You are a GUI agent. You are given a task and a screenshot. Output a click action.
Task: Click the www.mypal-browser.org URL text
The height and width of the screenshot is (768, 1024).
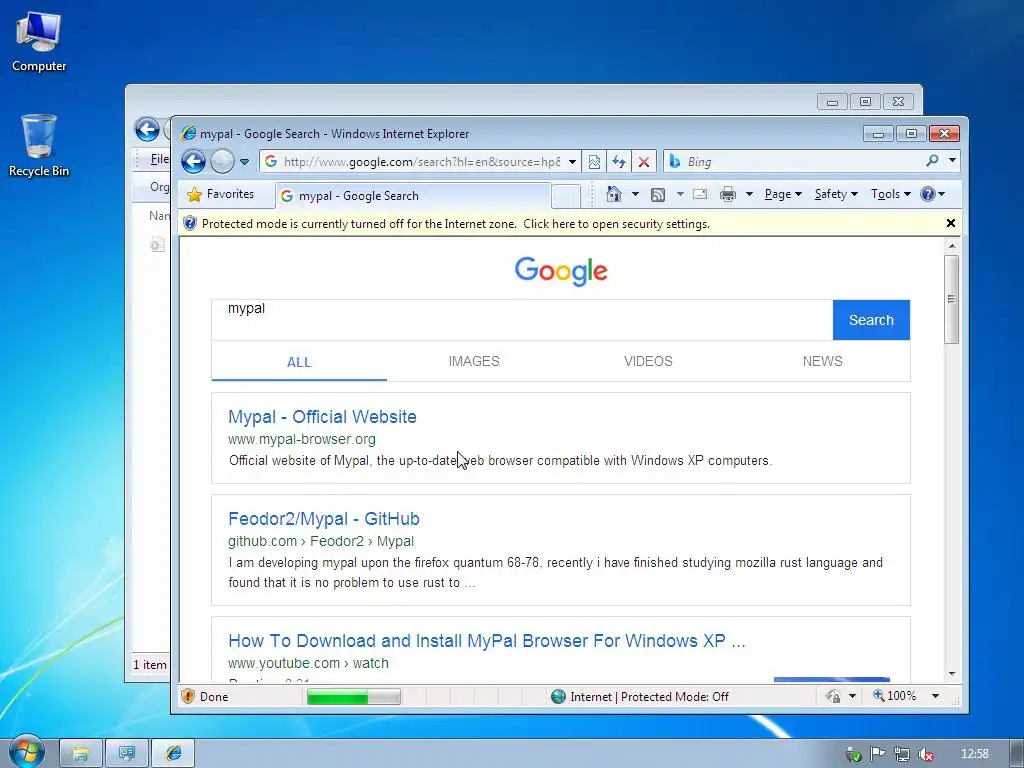pos(302,440)
